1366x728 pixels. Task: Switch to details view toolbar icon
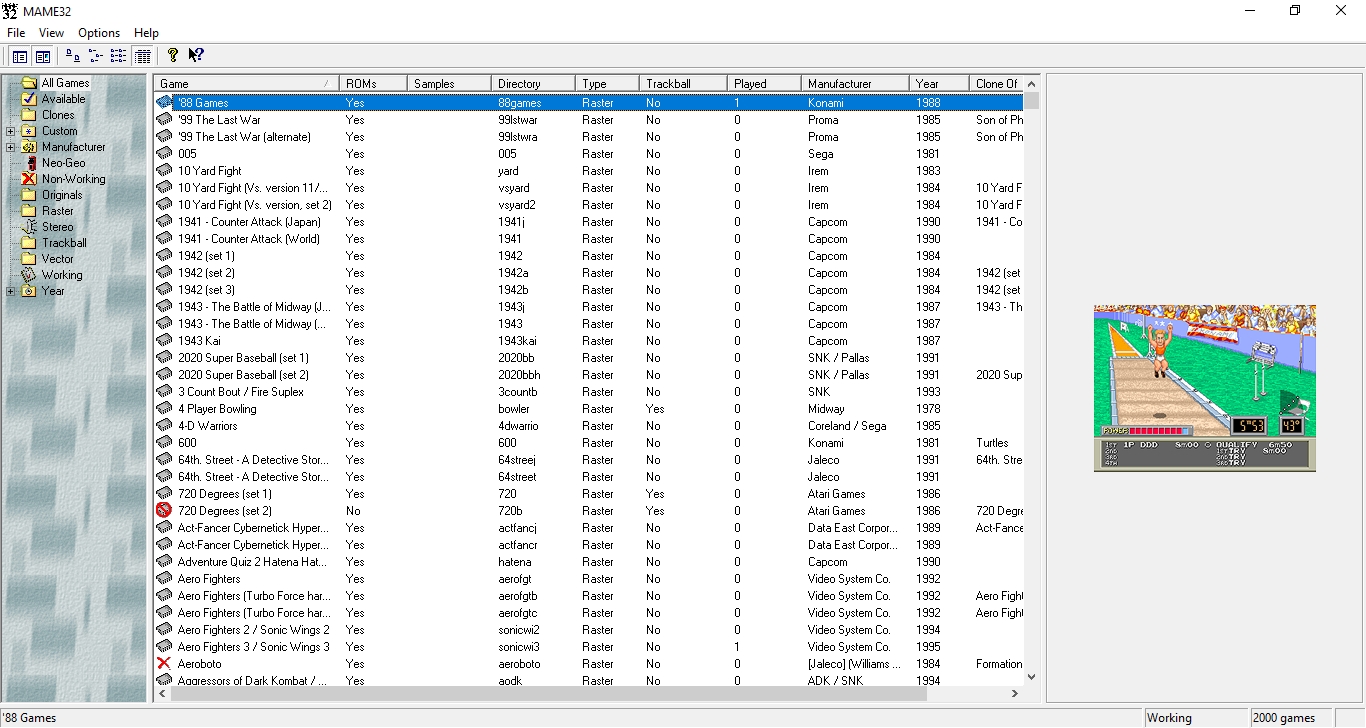[x=142, y=56]
